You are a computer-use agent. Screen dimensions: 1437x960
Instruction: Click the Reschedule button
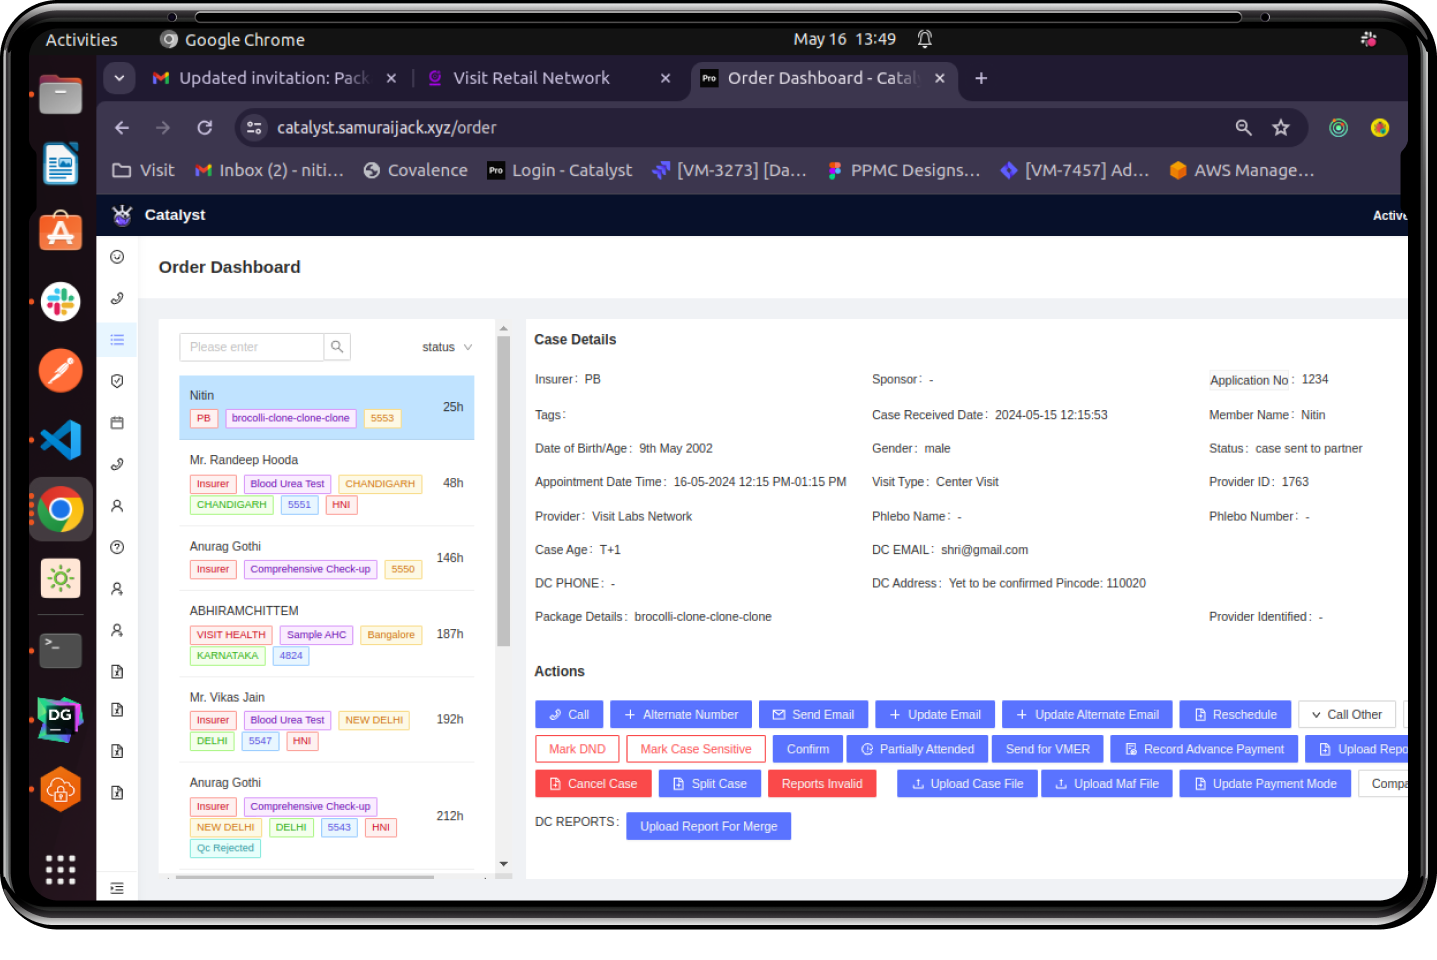click(x=1235, y=715)
